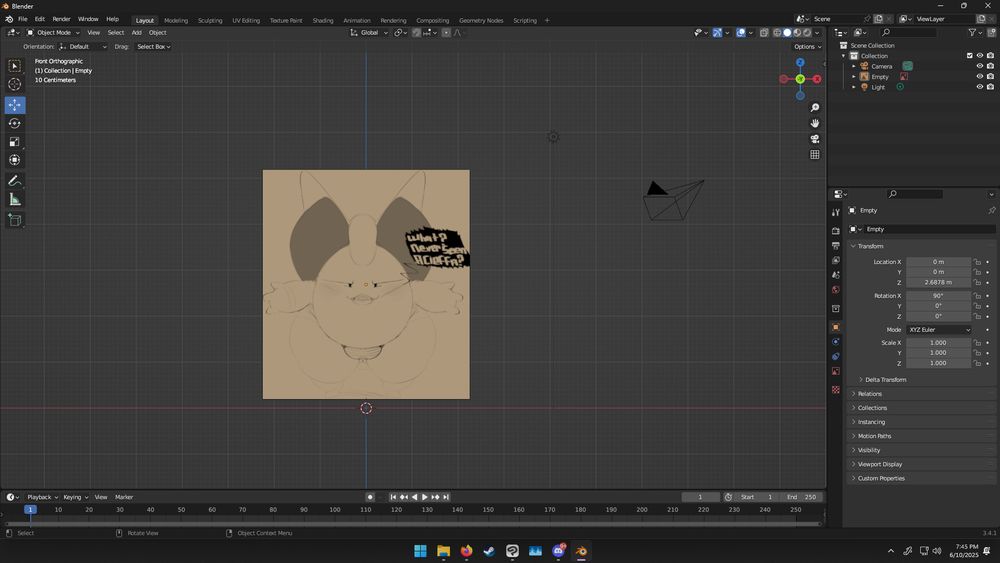
Task: Open the Render properties tab
Action: [835, 231]
